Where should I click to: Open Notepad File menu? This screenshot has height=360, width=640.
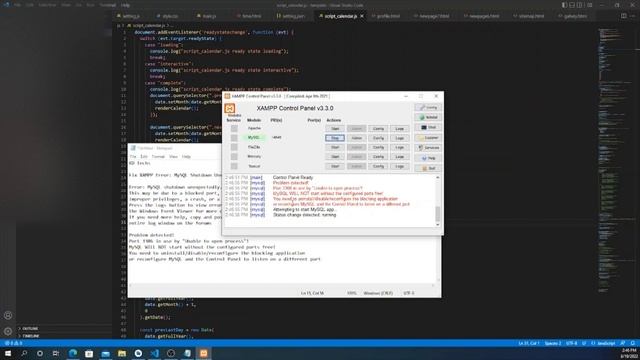(133, 156)
